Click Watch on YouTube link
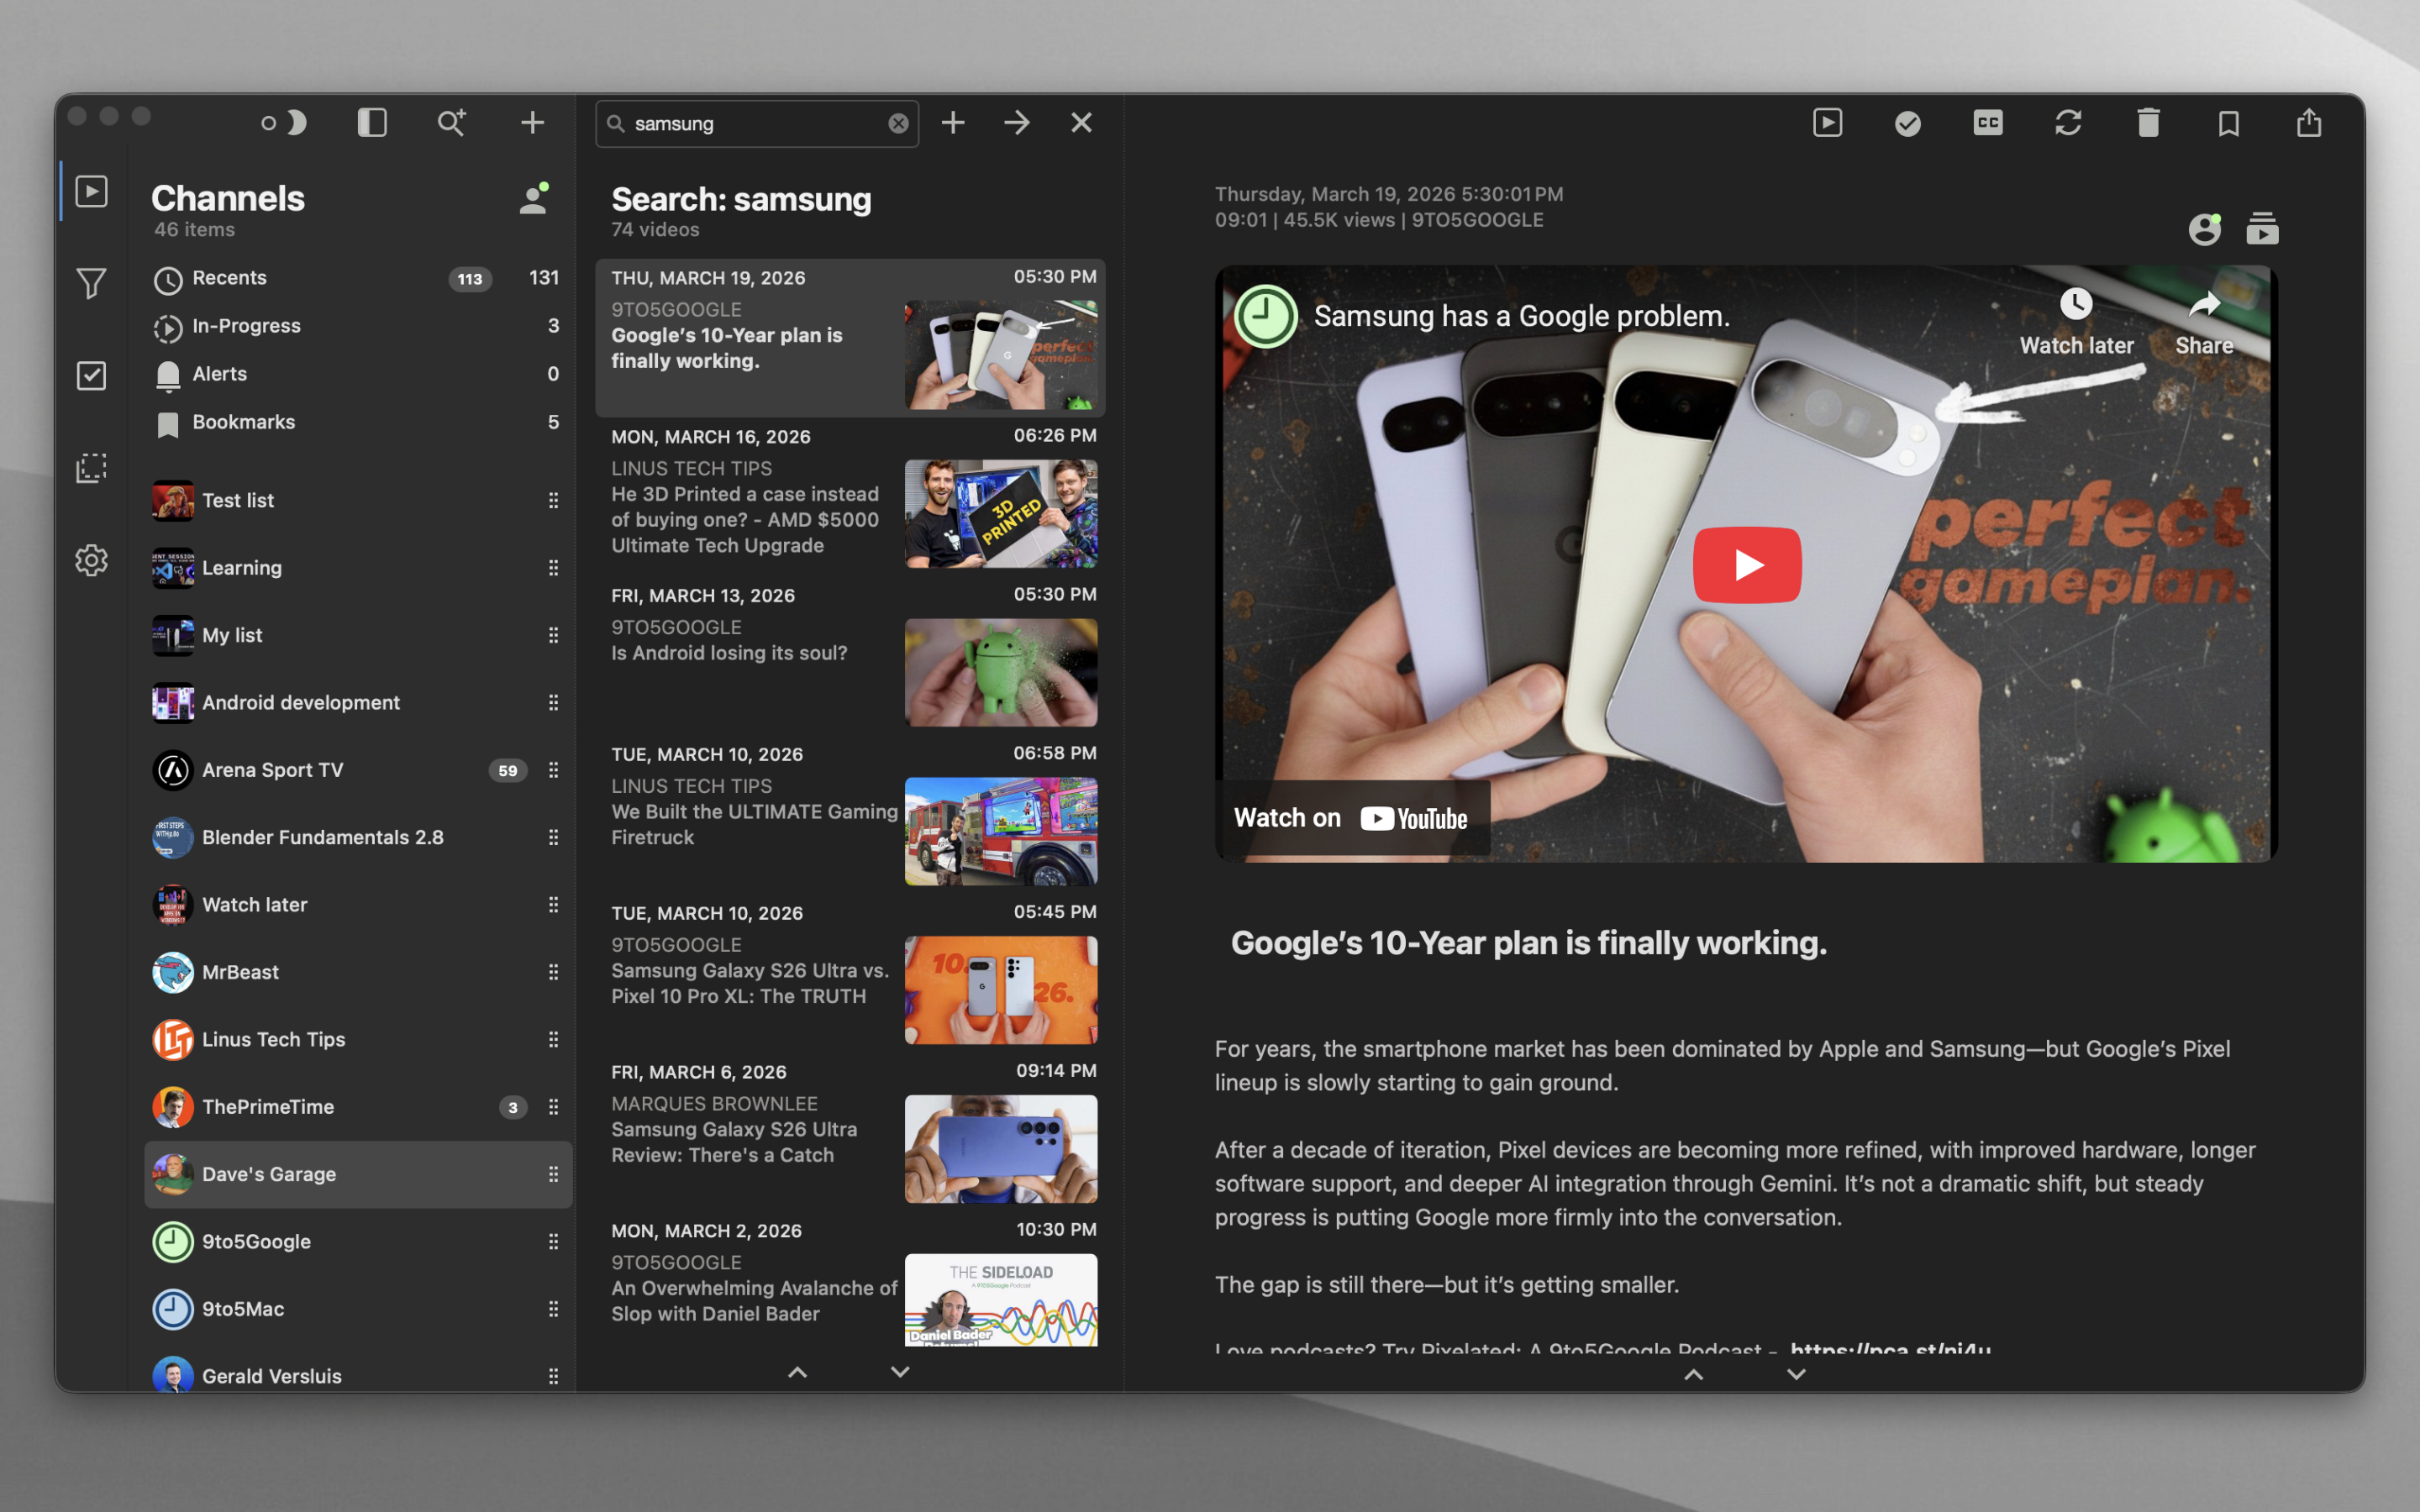The height and width of the screenshot is (1512, 2420). [1351, 818]
